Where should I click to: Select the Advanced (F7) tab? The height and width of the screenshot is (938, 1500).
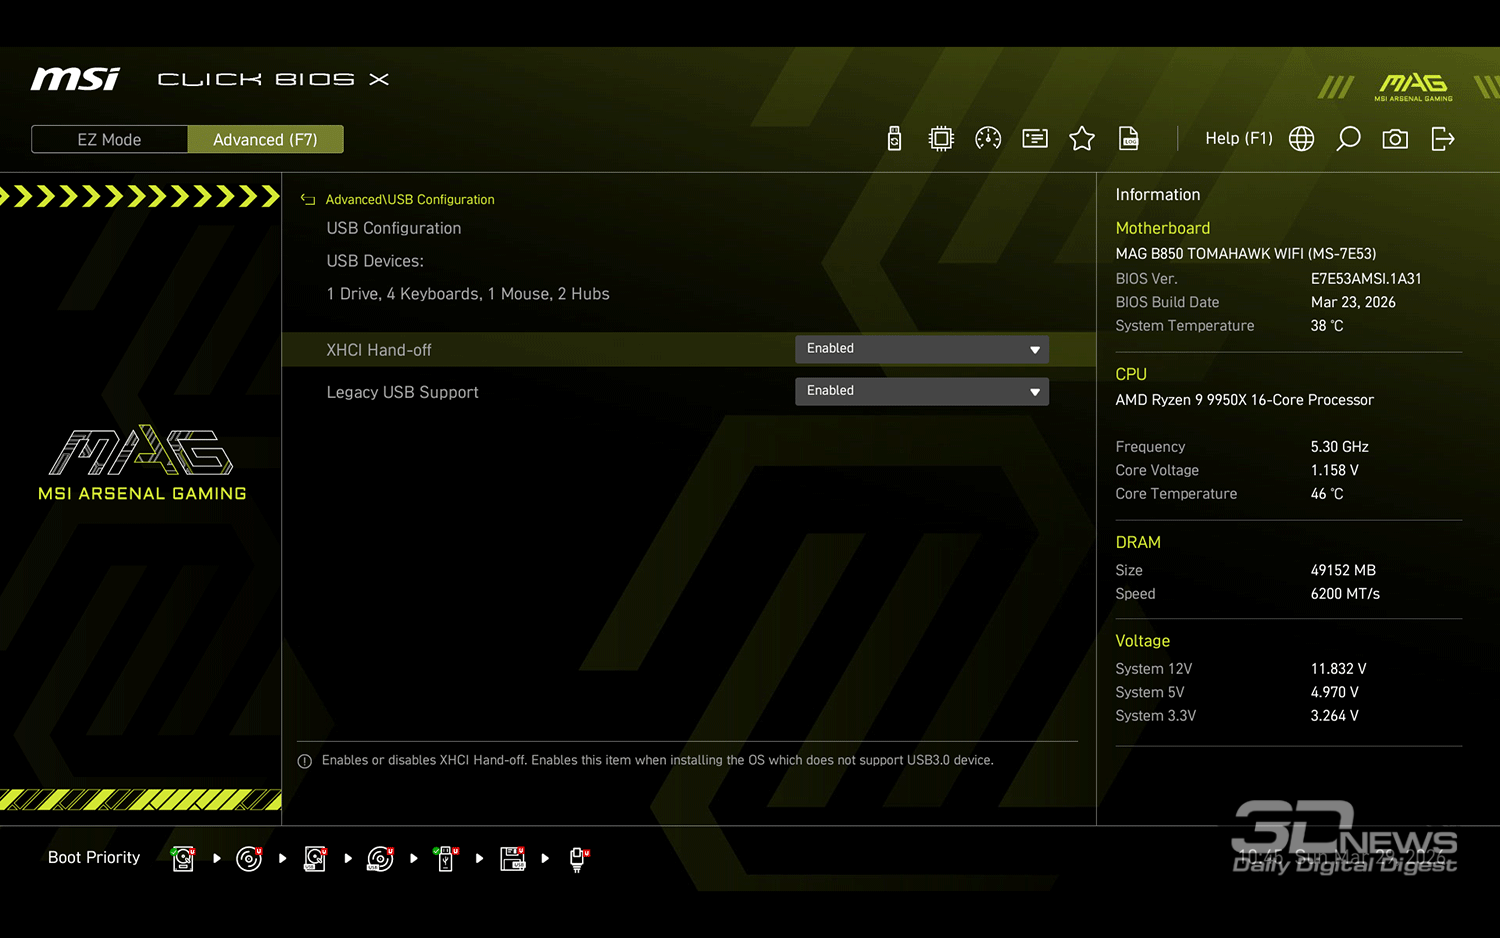[x=265, y=140]
